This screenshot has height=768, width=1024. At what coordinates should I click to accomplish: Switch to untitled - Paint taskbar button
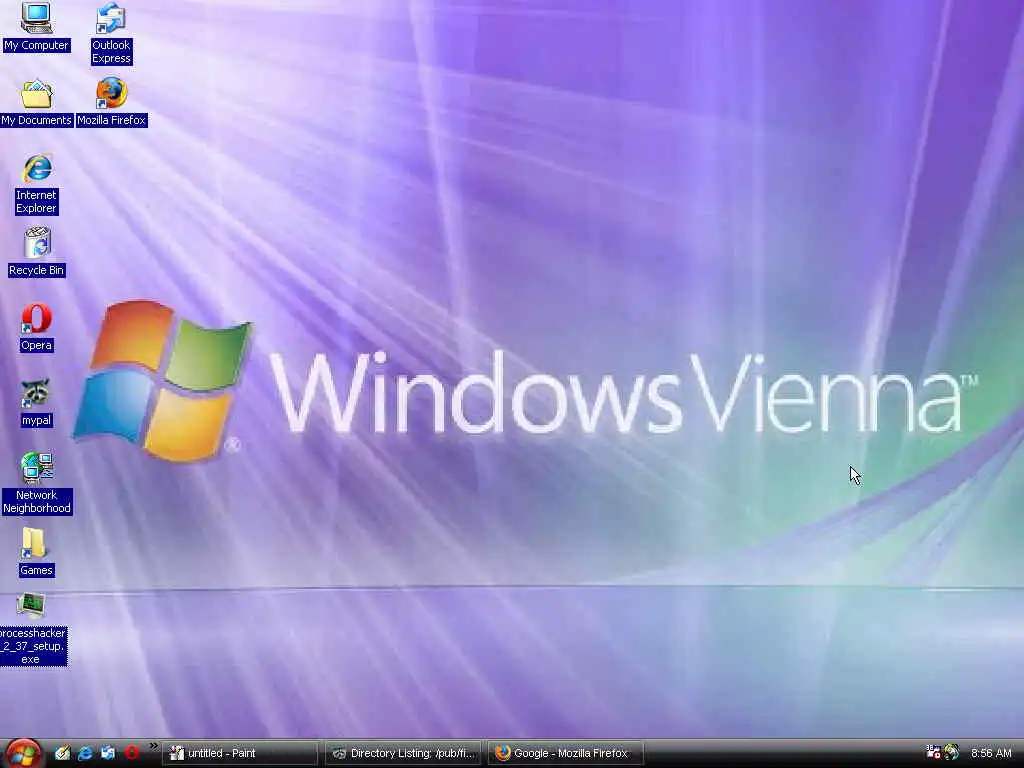pyautogui.click(x=240, y=753)
